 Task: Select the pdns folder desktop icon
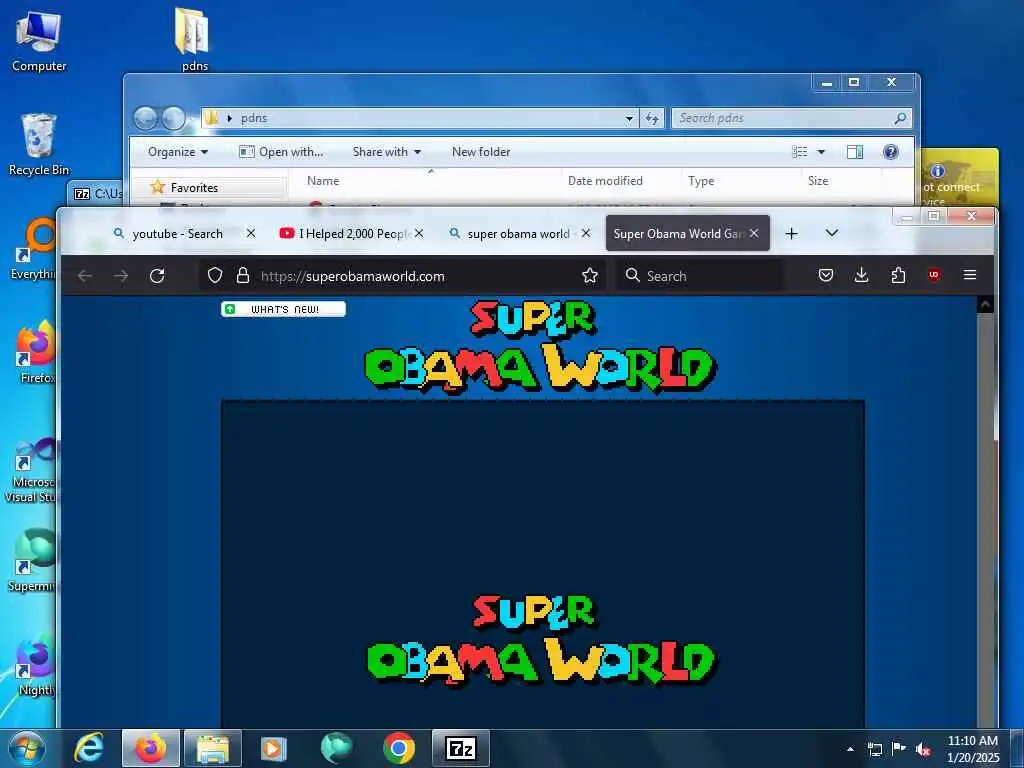click(194, 39)
